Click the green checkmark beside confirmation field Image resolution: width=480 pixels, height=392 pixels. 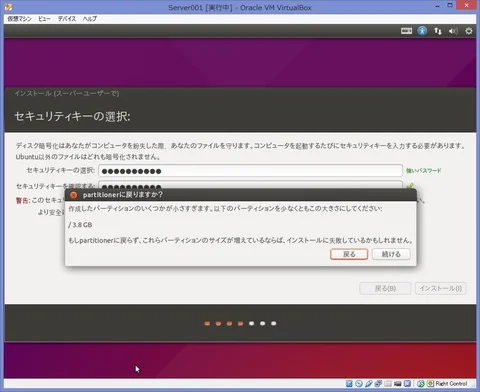pyautogui.click(x=410, y=186)
